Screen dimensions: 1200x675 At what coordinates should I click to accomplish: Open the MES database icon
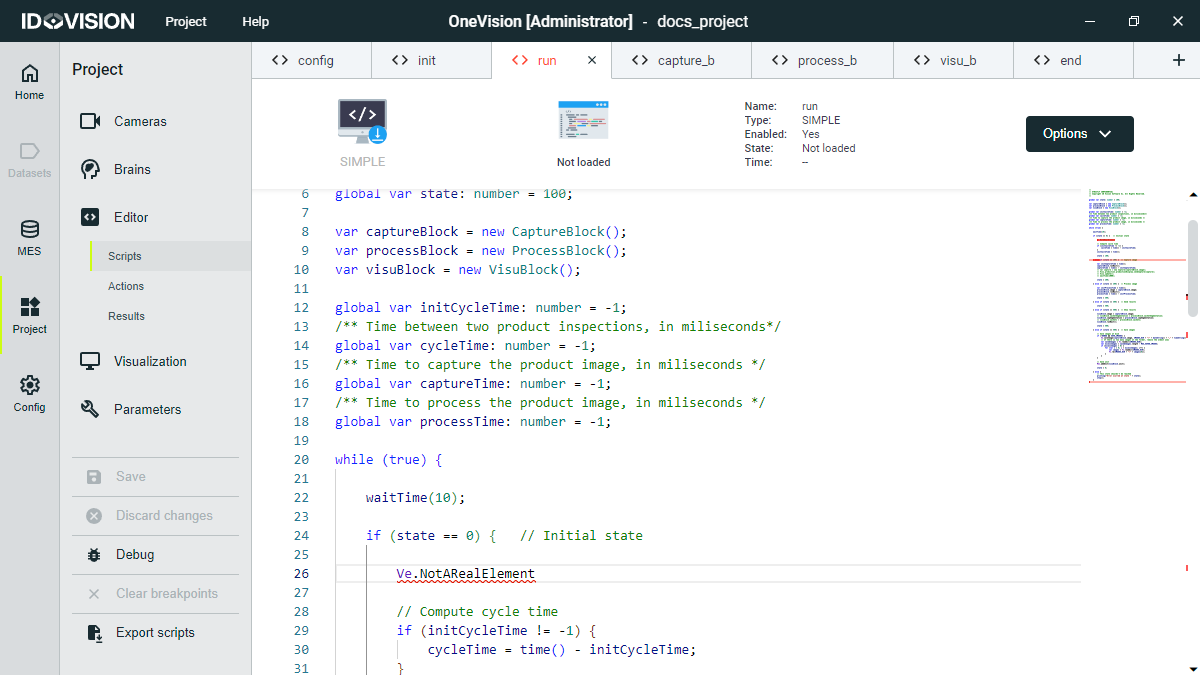[x=29, y=238]
